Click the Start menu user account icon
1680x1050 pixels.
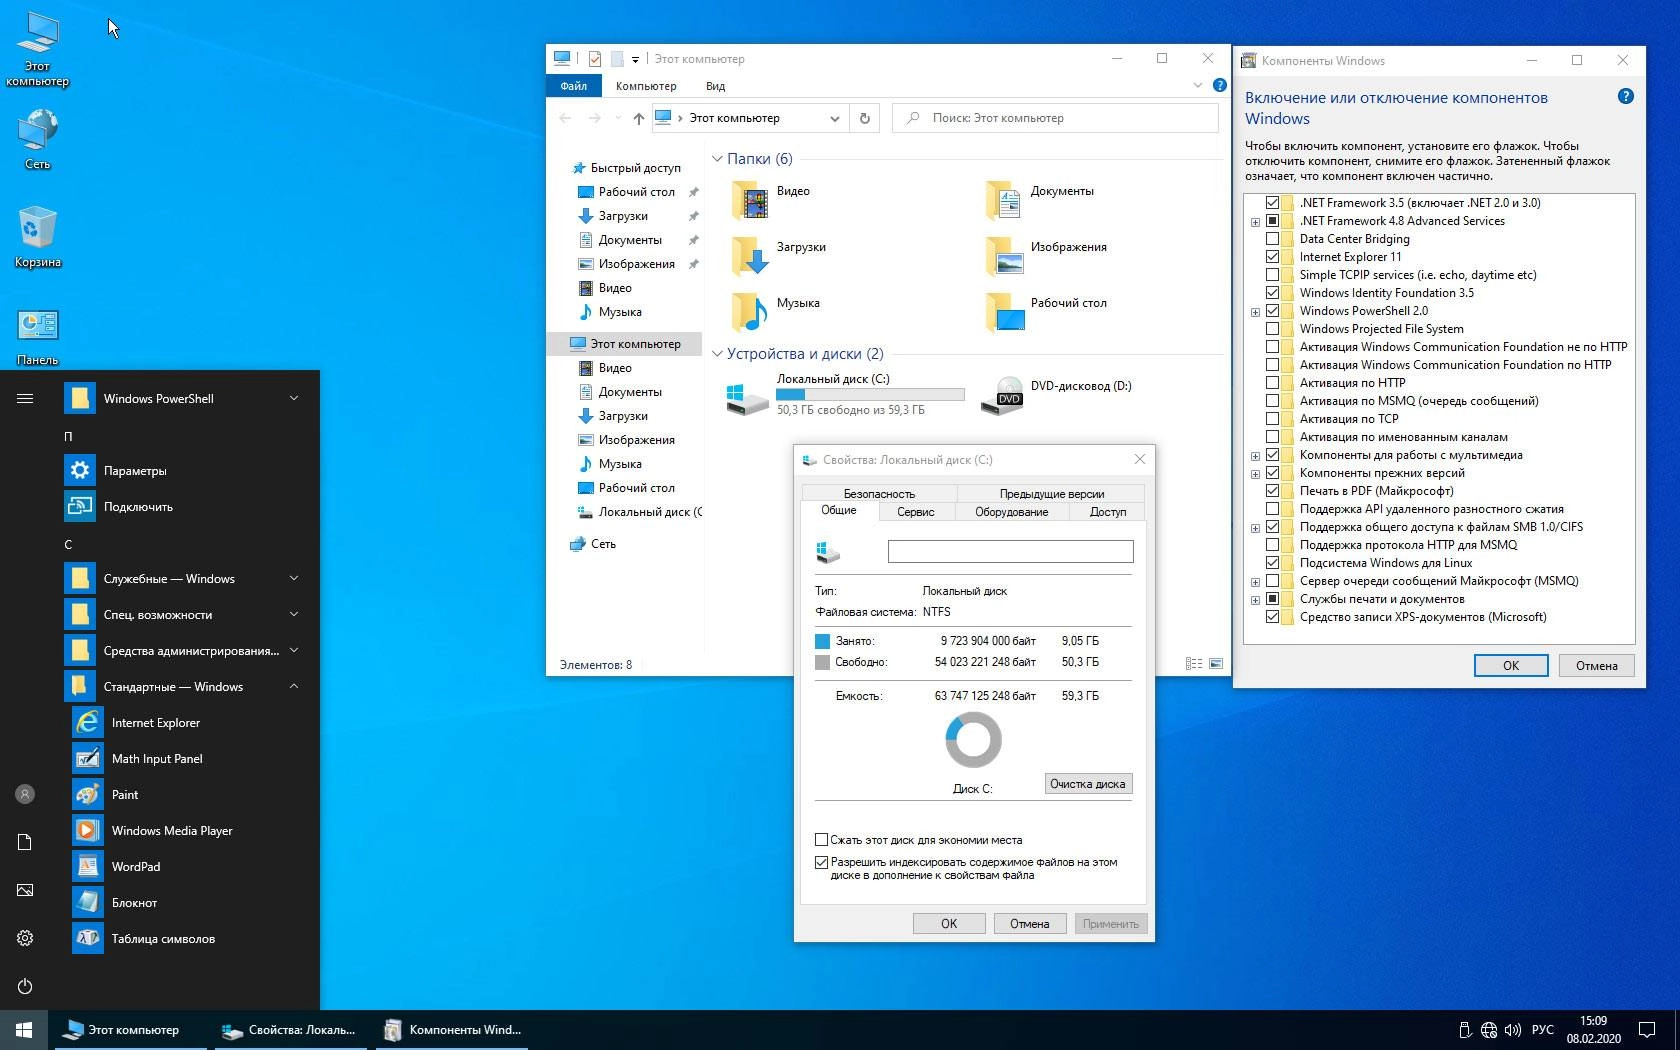click(25, 794)
